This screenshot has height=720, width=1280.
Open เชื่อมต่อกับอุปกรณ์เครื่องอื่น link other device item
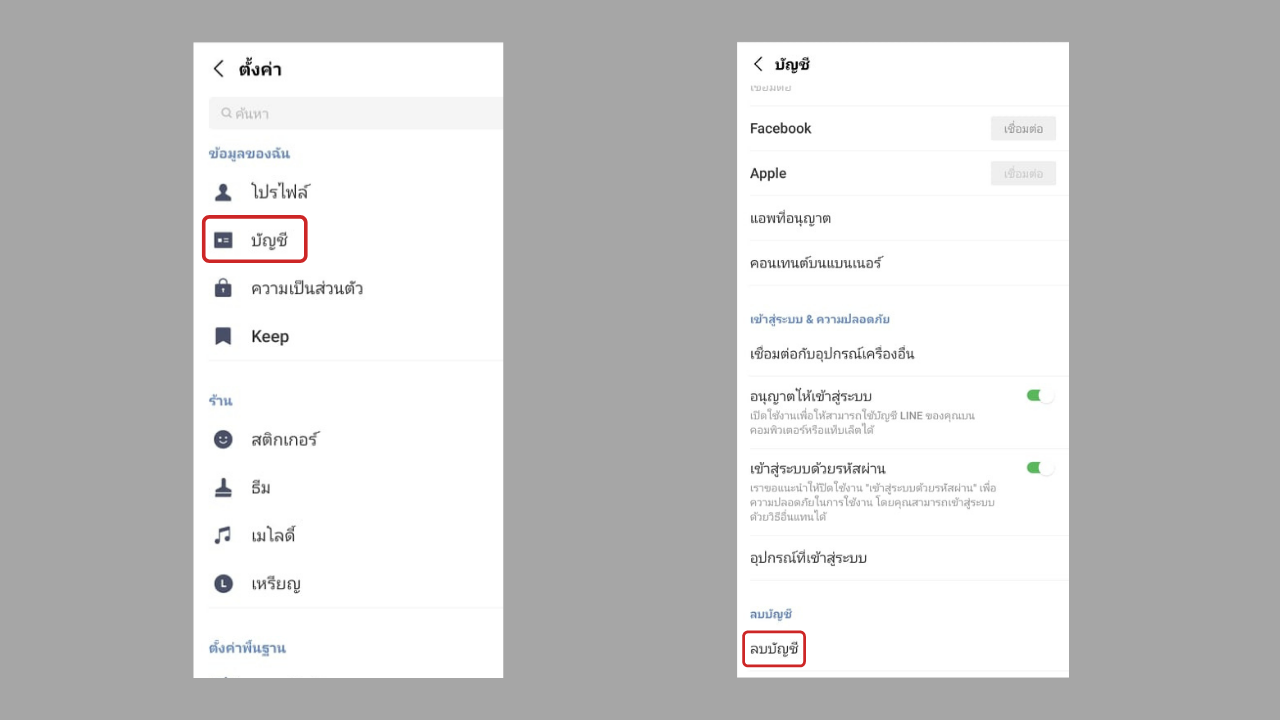coord(832,354)
